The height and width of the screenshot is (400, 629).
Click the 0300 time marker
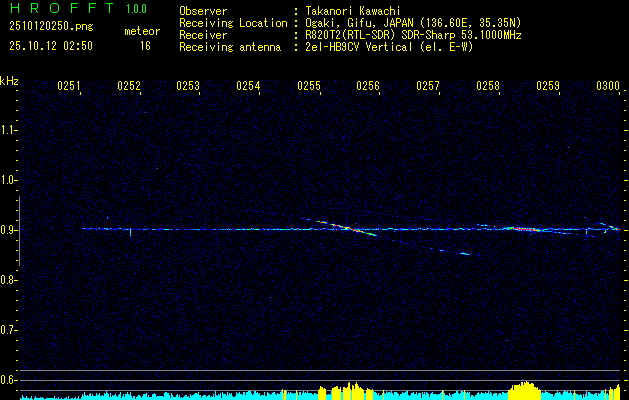coord(608,85)
